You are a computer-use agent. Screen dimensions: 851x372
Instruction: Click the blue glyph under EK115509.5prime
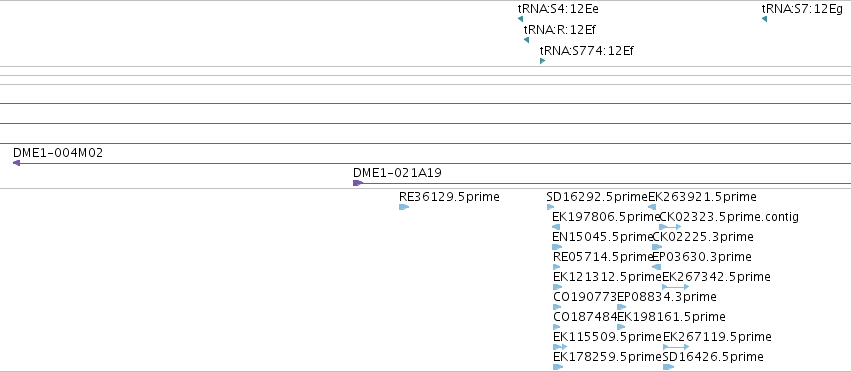coord(560,347)
